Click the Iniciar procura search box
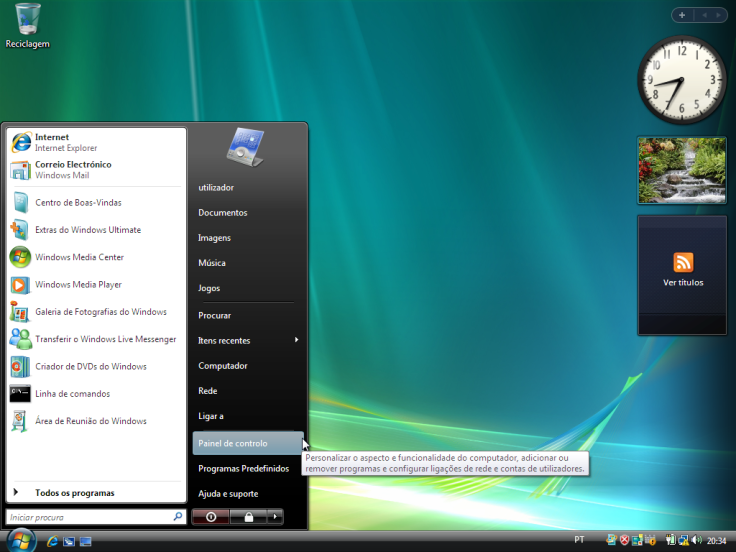 pos(88,517)
